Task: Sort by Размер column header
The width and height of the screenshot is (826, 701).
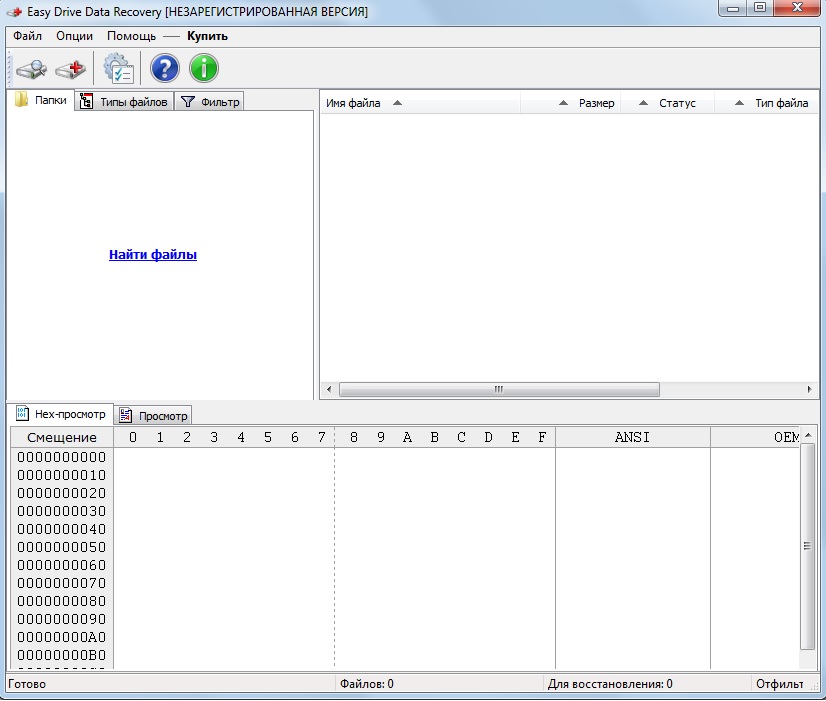Action: 571,103
